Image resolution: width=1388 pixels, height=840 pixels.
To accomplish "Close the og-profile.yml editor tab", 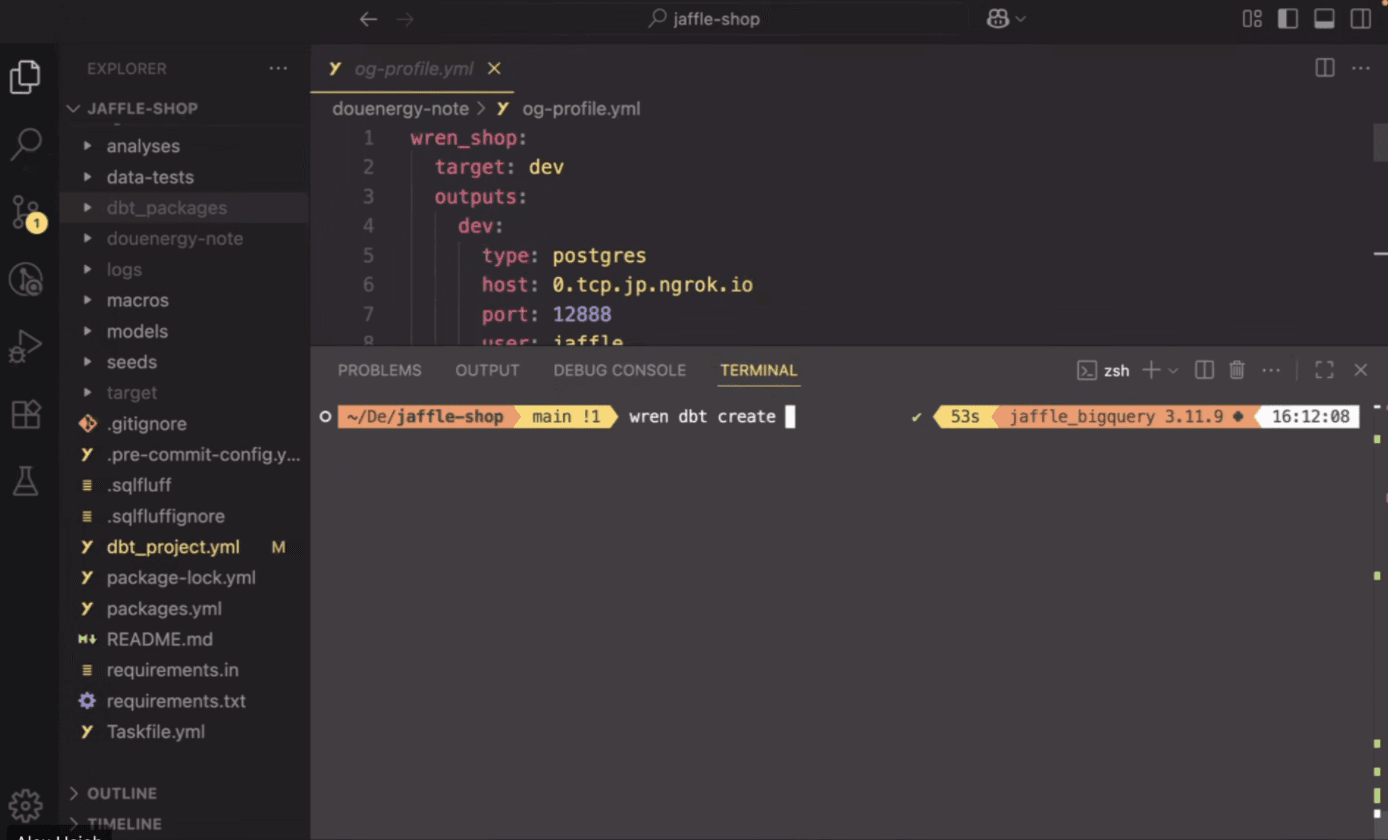I will pos(493,69).
